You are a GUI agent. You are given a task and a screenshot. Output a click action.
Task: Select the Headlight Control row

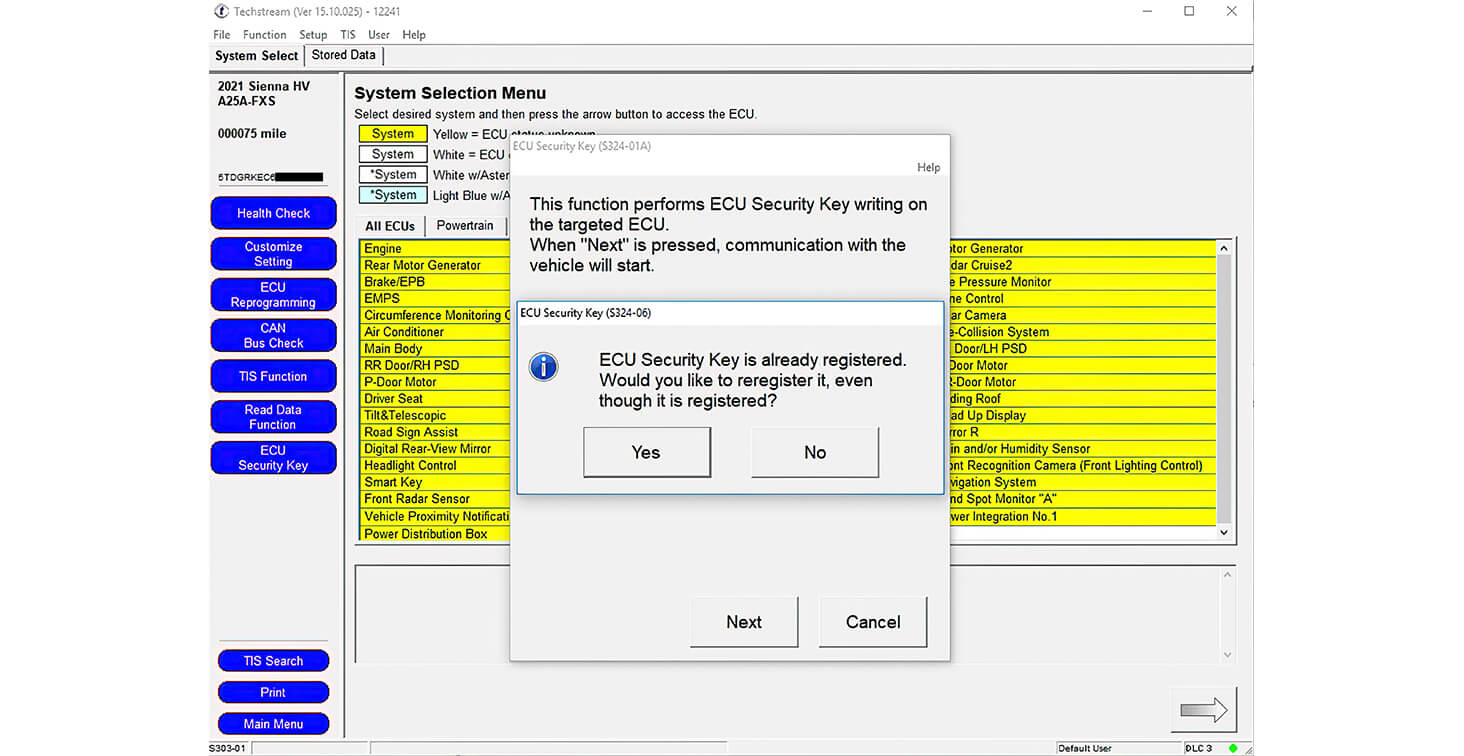pos(436,466)
